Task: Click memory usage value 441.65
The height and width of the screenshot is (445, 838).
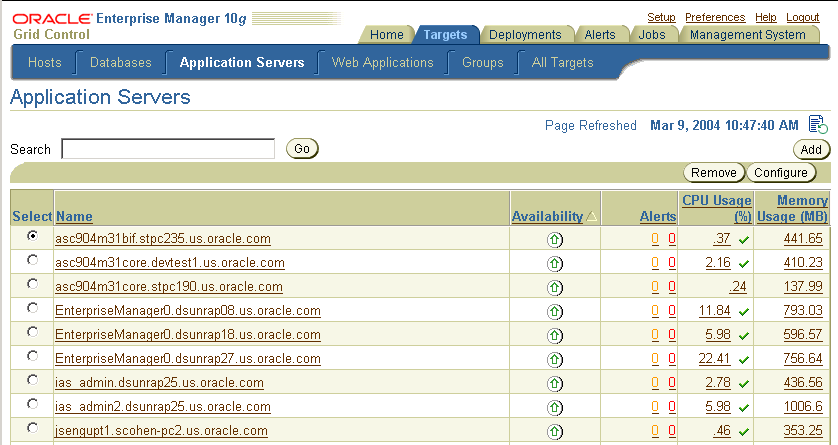Action: tap(803, 239)
